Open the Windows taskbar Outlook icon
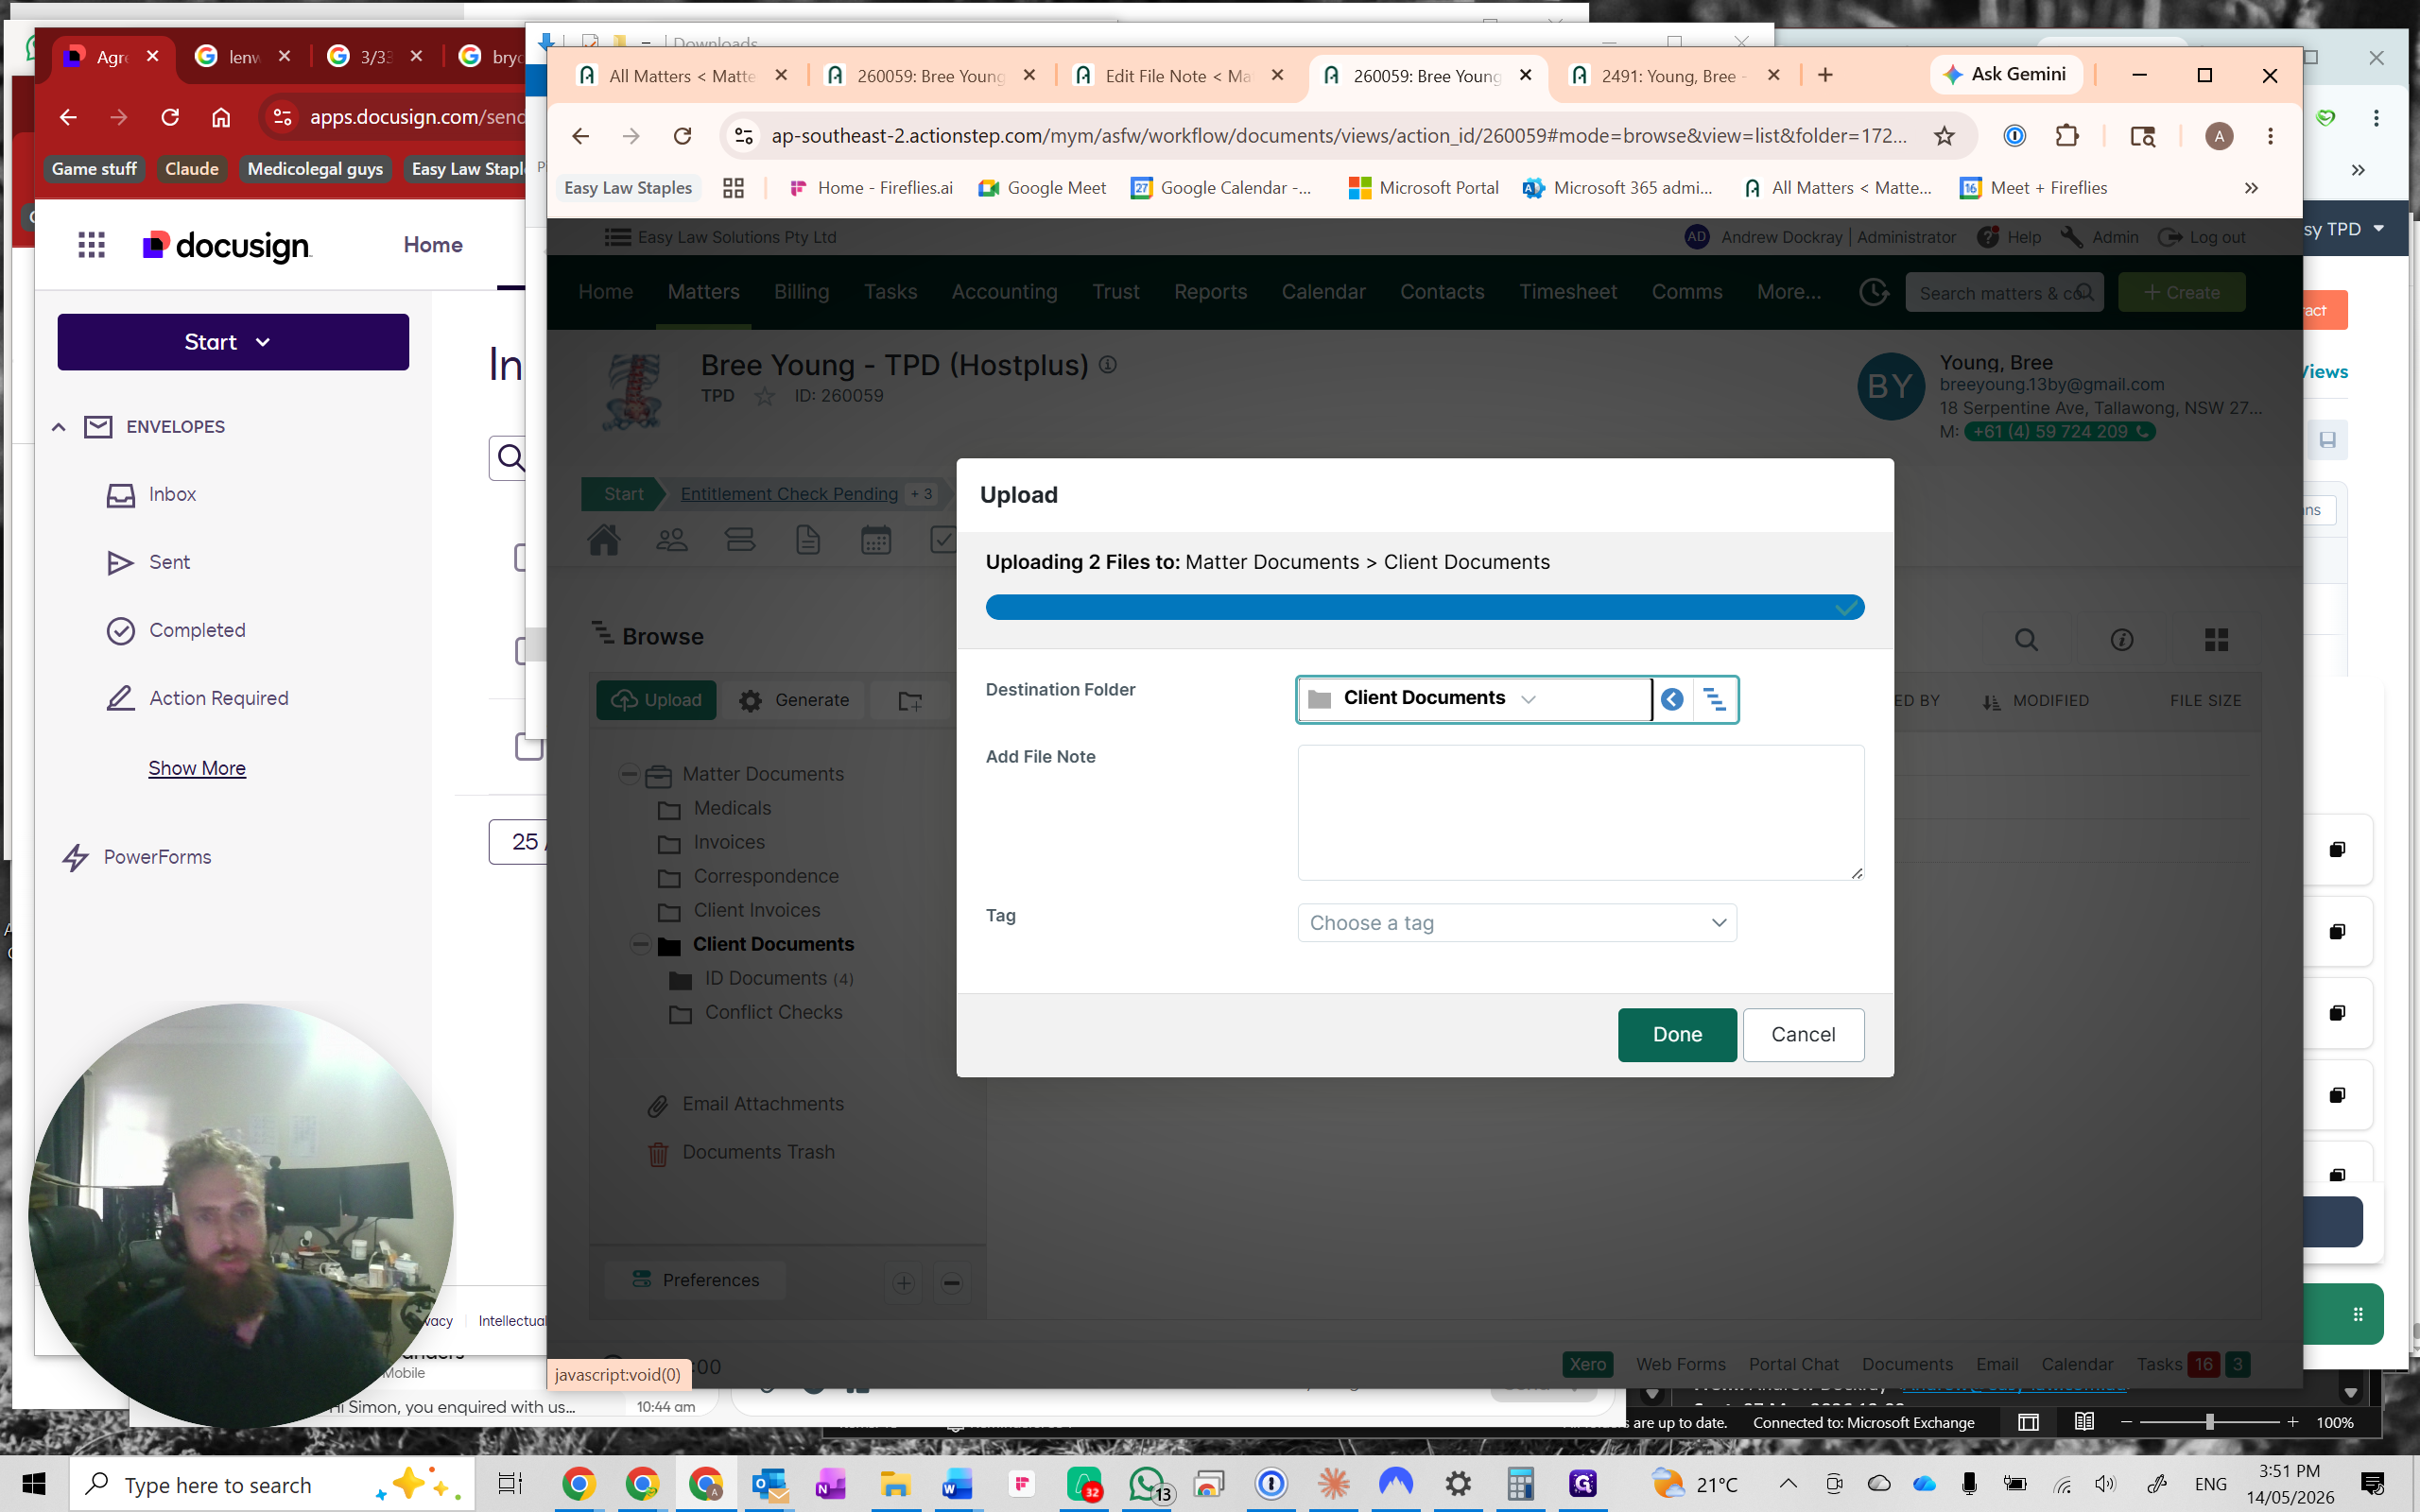2420x1512 pixels. click(x=768, y=1484)
